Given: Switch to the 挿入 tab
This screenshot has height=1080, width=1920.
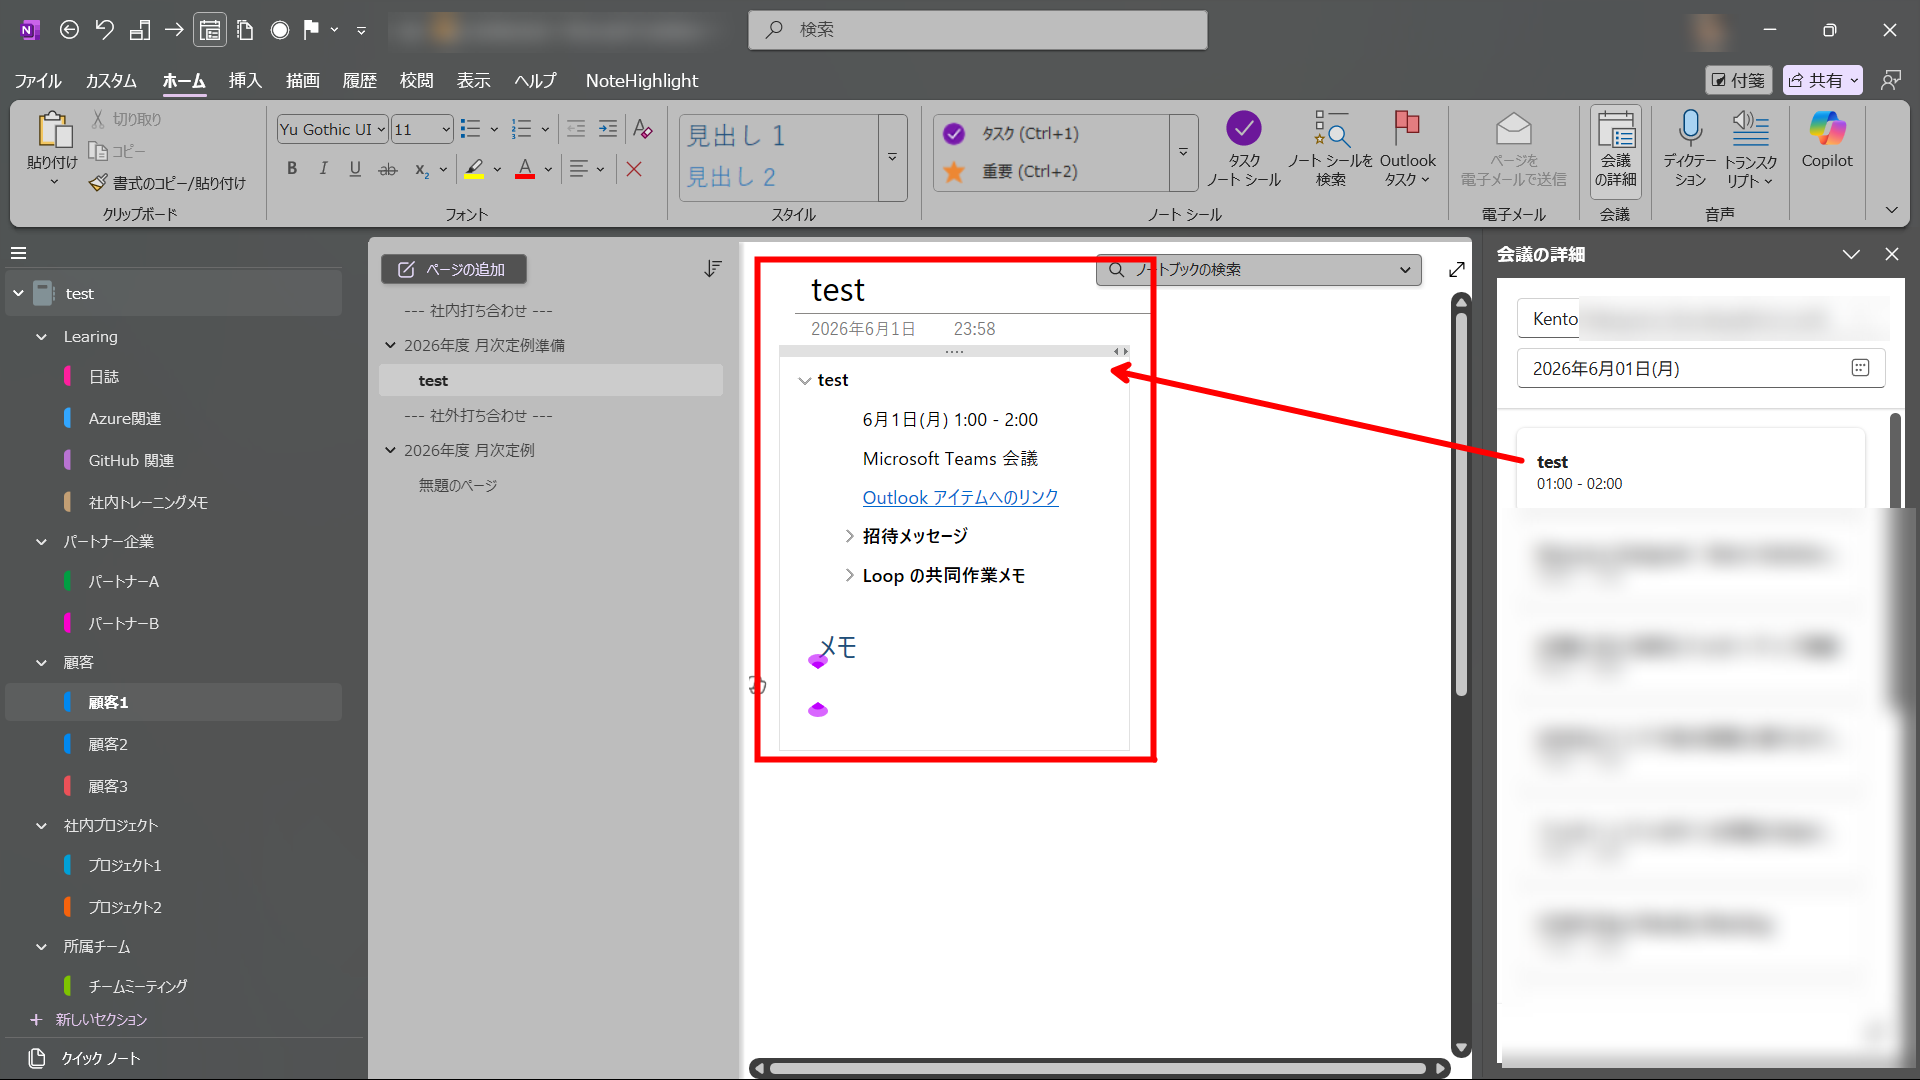Looking at the screenshot, I should click(245, 81).
